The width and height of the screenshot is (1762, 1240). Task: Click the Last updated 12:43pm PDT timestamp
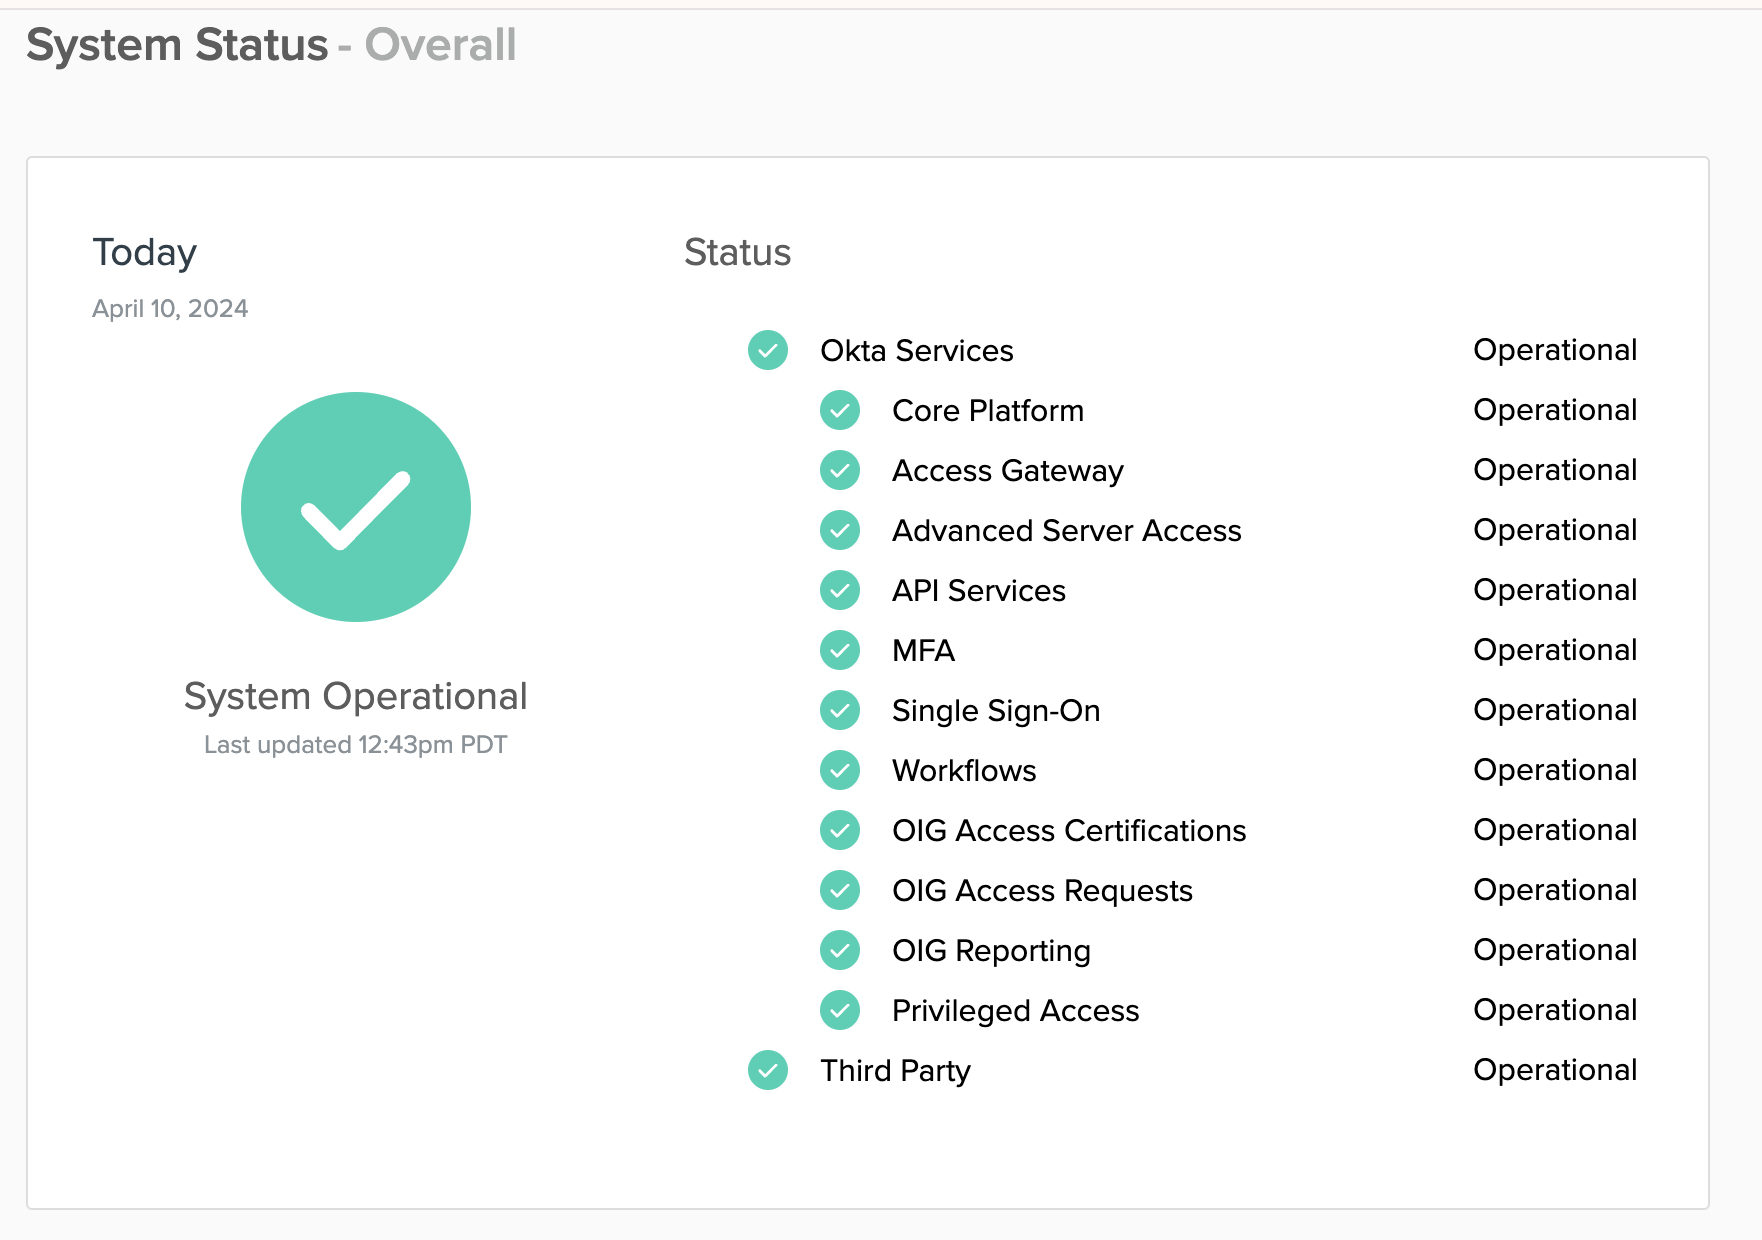[356, 746]
